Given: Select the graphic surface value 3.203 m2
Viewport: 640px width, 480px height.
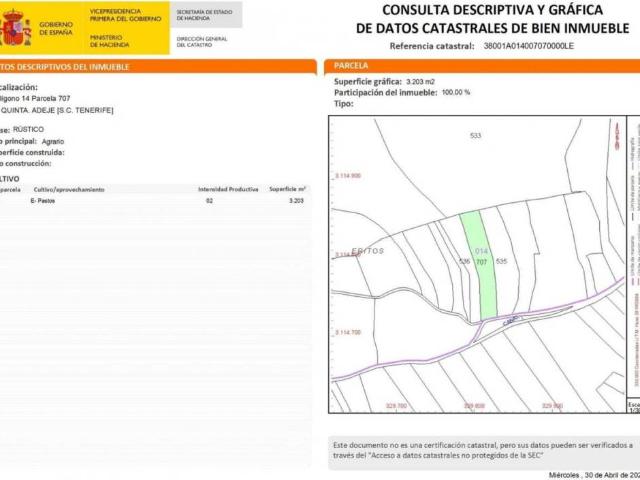Looking at the screenshot, I should click(x=420, y=82).
